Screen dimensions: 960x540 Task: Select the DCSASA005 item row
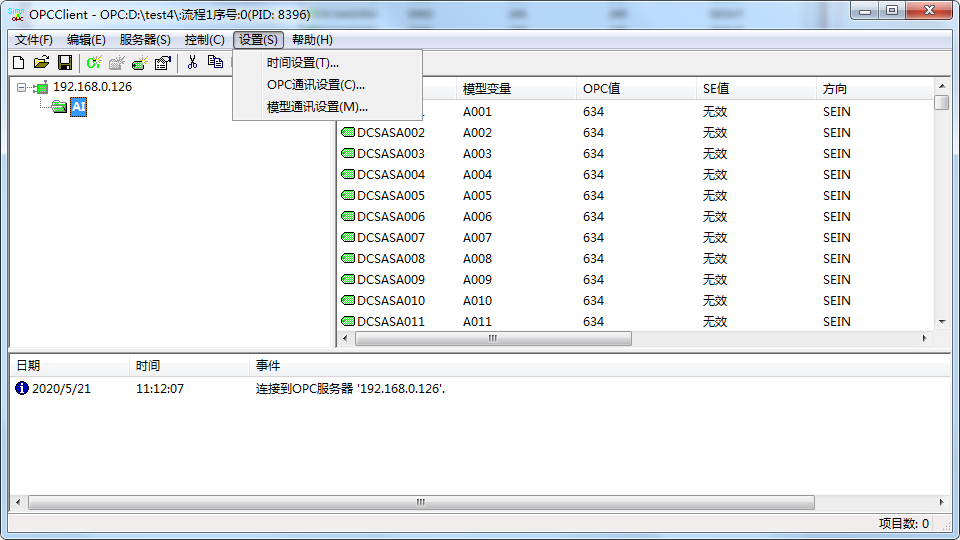point(390,196)
